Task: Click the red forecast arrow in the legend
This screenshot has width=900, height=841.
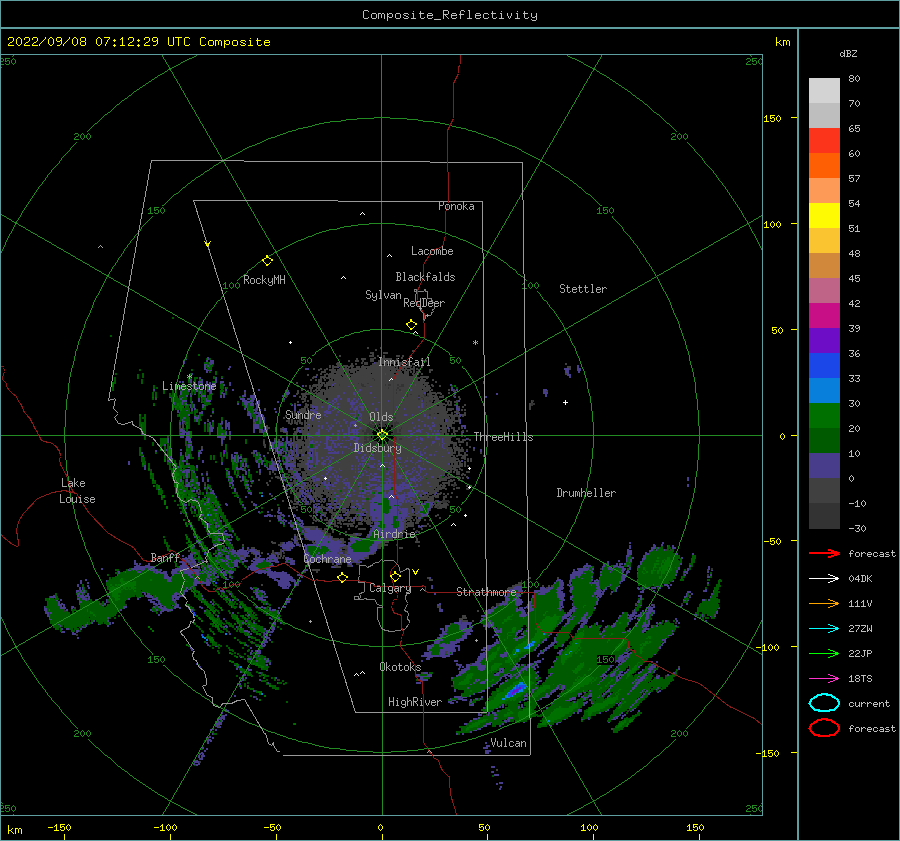Action: pyautogui.click(x=824, y=553)
